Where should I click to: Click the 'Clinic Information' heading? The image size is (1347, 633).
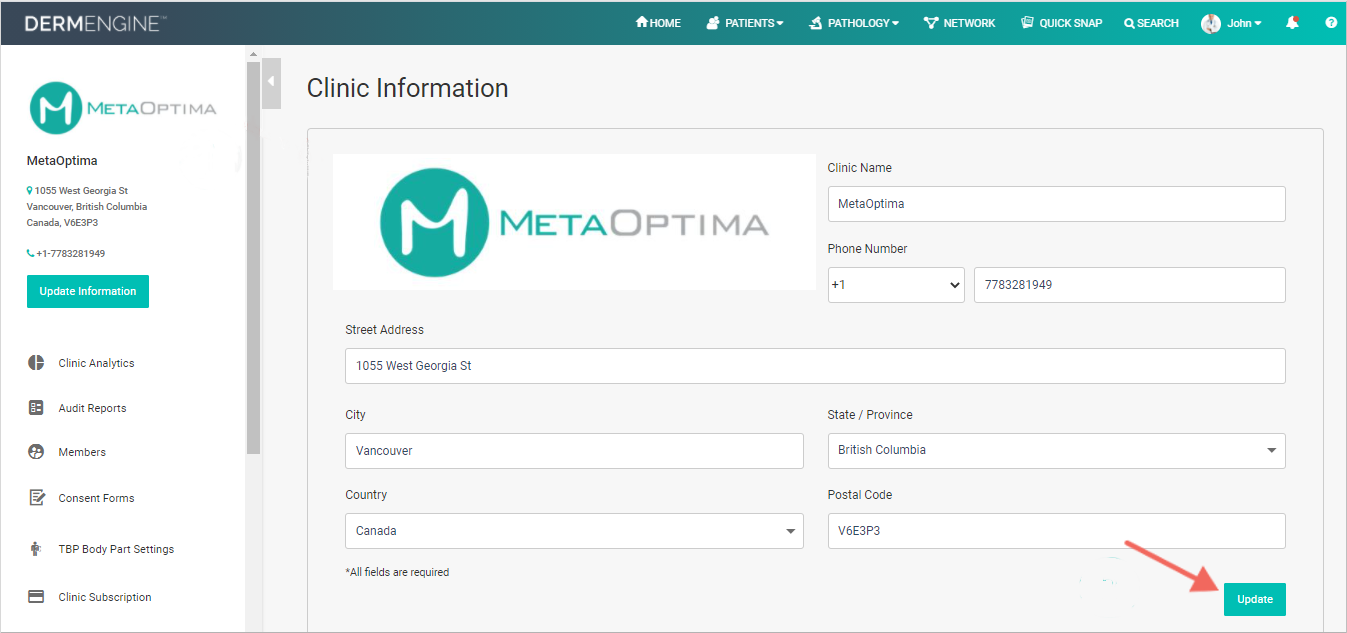coord(407,88)
